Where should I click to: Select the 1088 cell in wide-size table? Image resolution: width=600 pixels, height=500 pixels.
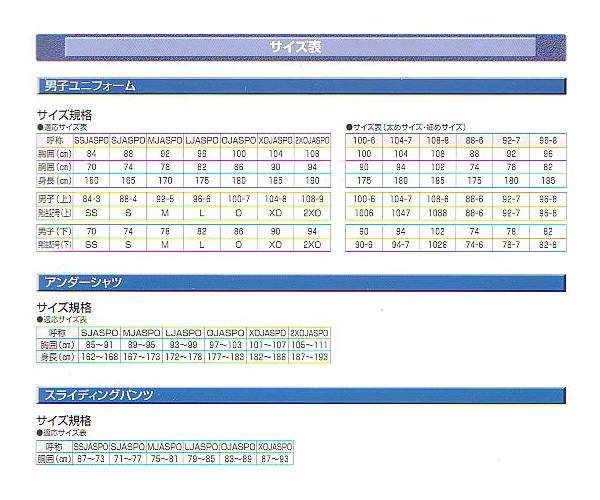[437, 213]
